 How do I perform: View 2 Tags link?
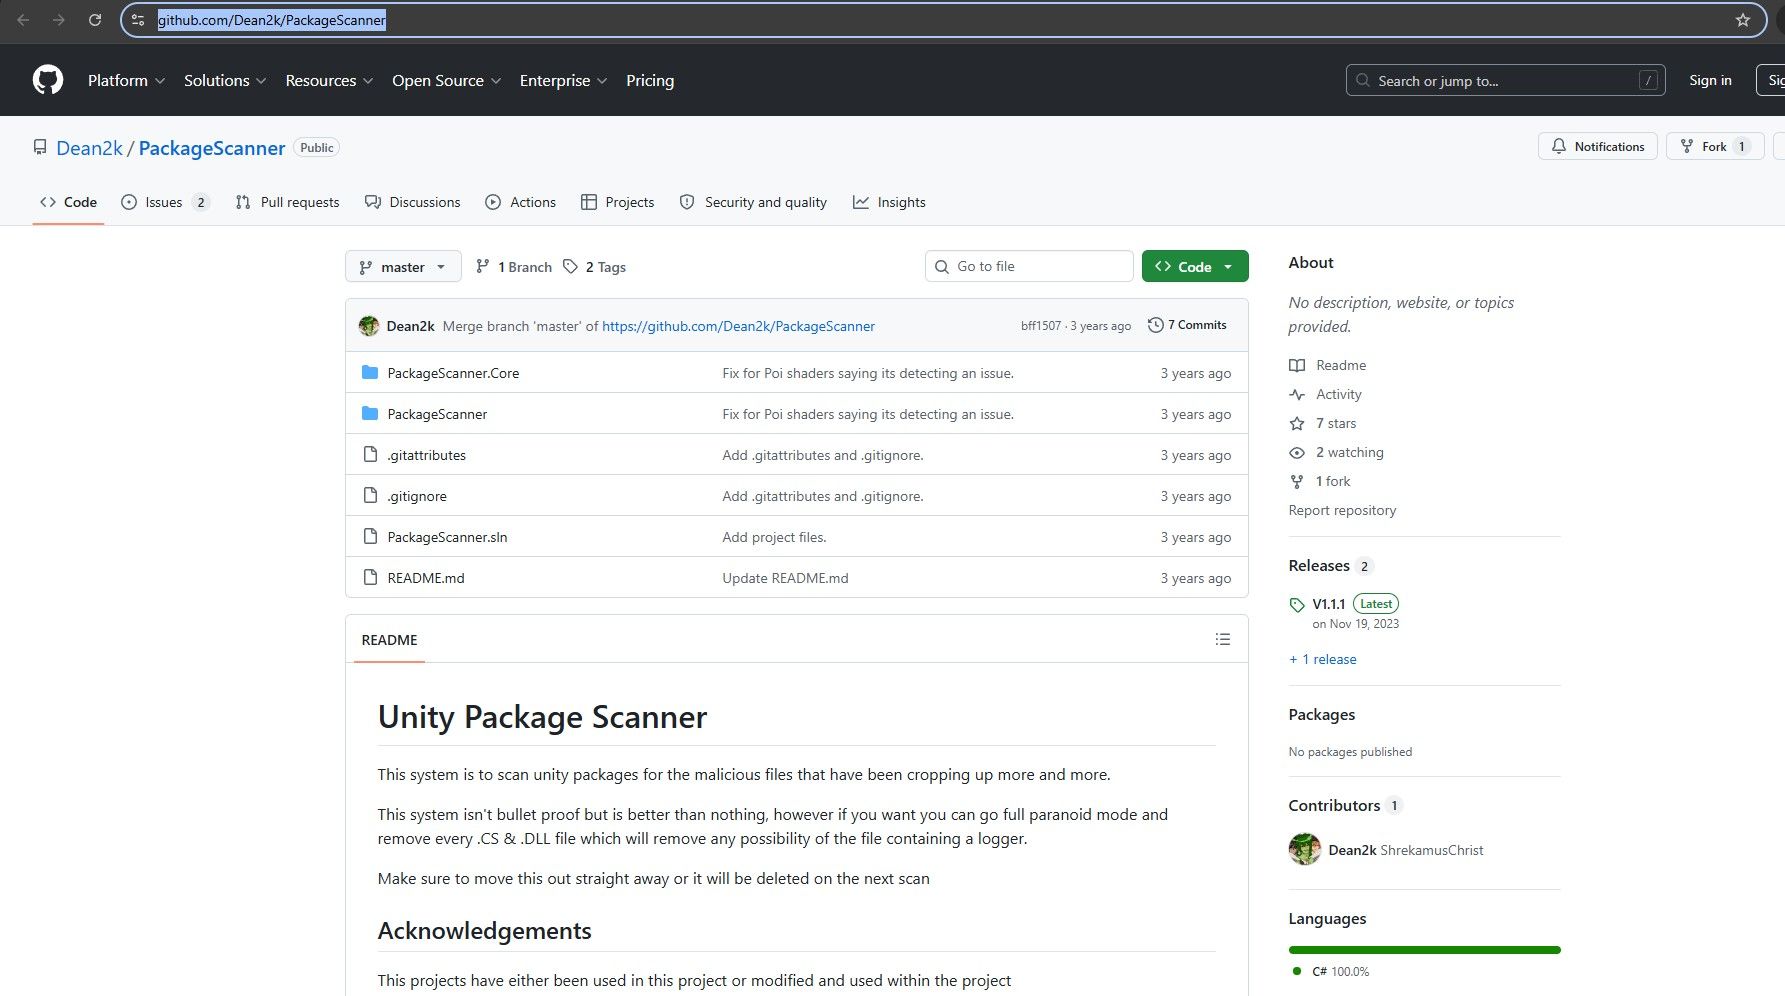point(595,267)
